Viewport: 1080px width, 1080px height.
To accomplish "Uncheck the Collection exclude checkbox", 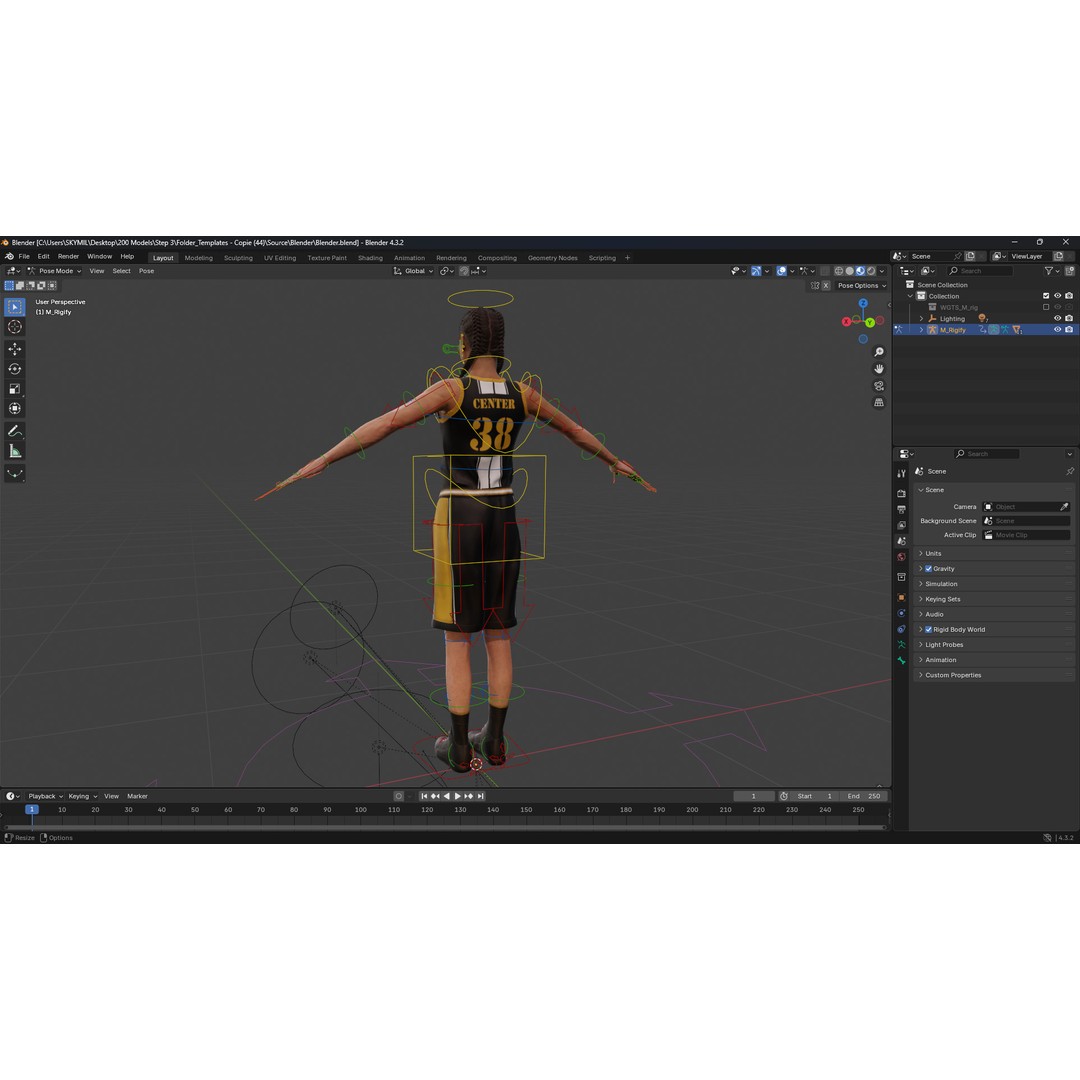I will click(x=1046, y=296).
